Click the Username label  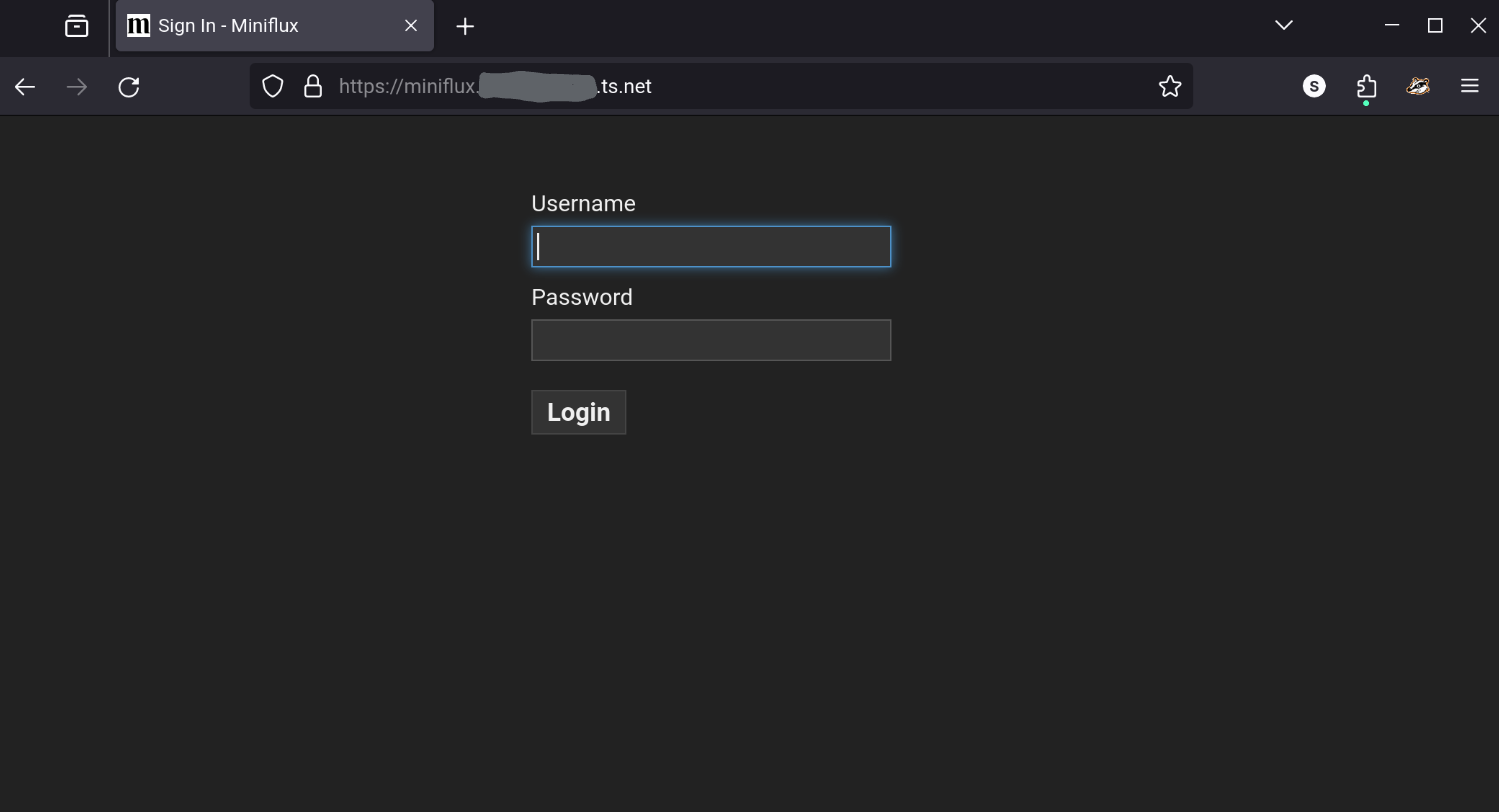583,203
